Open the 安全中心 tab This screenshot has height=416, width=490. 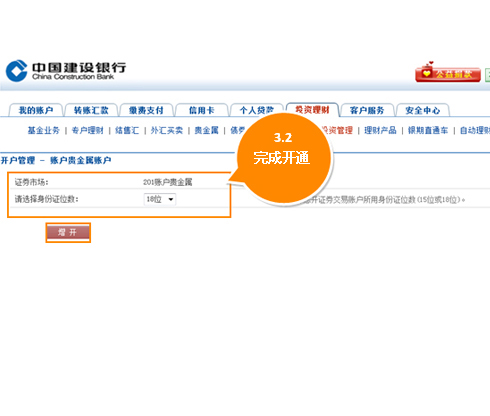tap(423, 110)
